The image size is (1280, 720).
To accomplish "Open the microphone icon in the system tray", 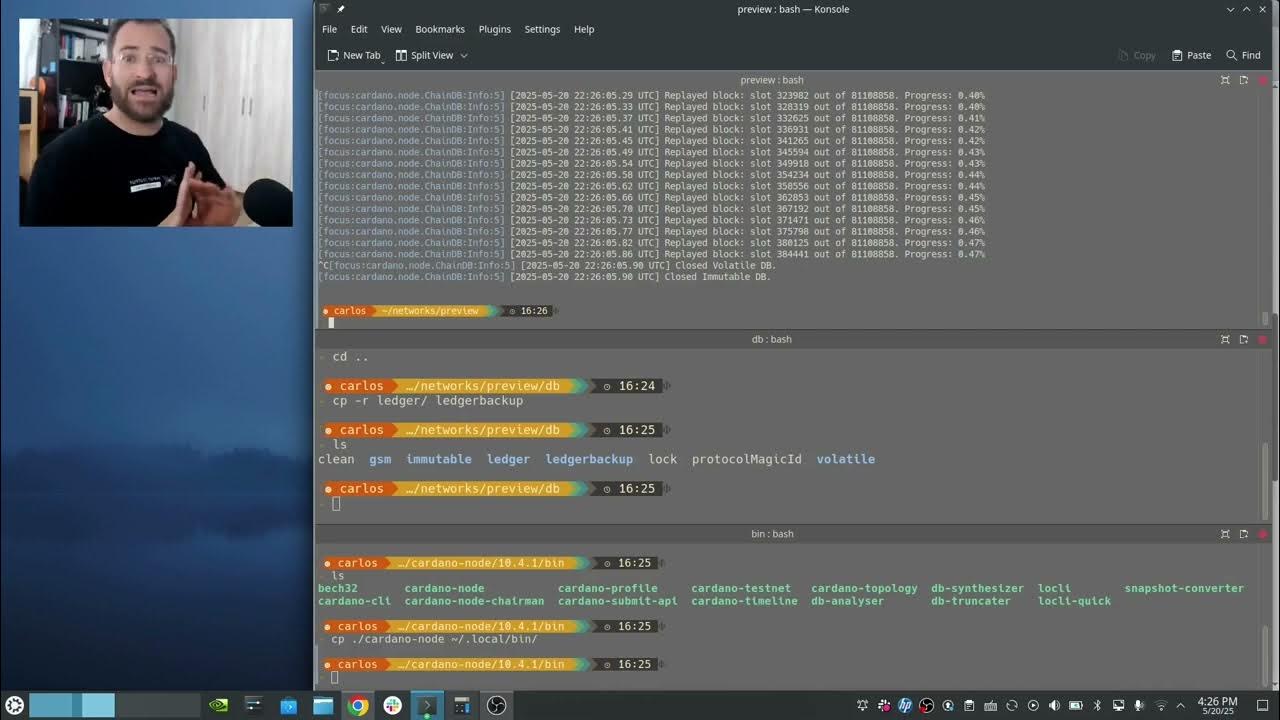I will [x=1139, y=705].
